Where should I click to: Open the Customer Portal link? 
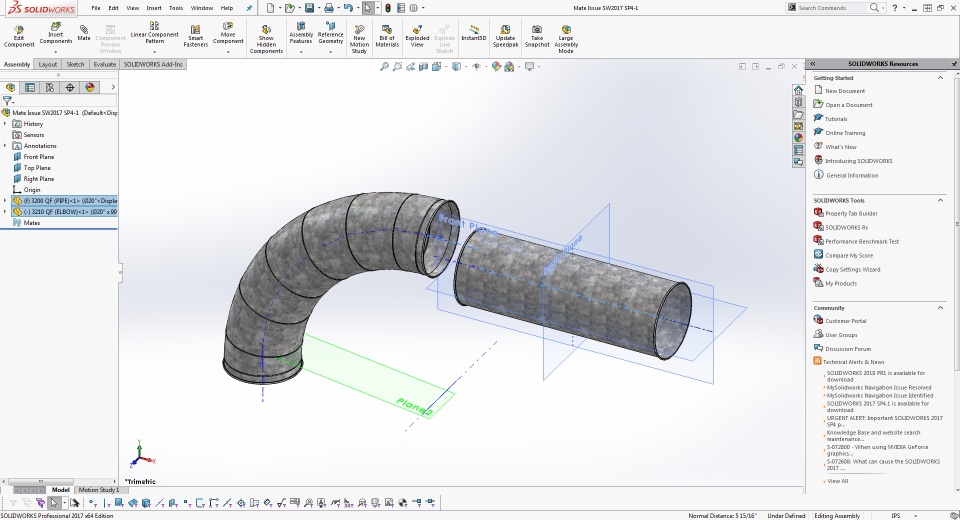coord(845,321)
